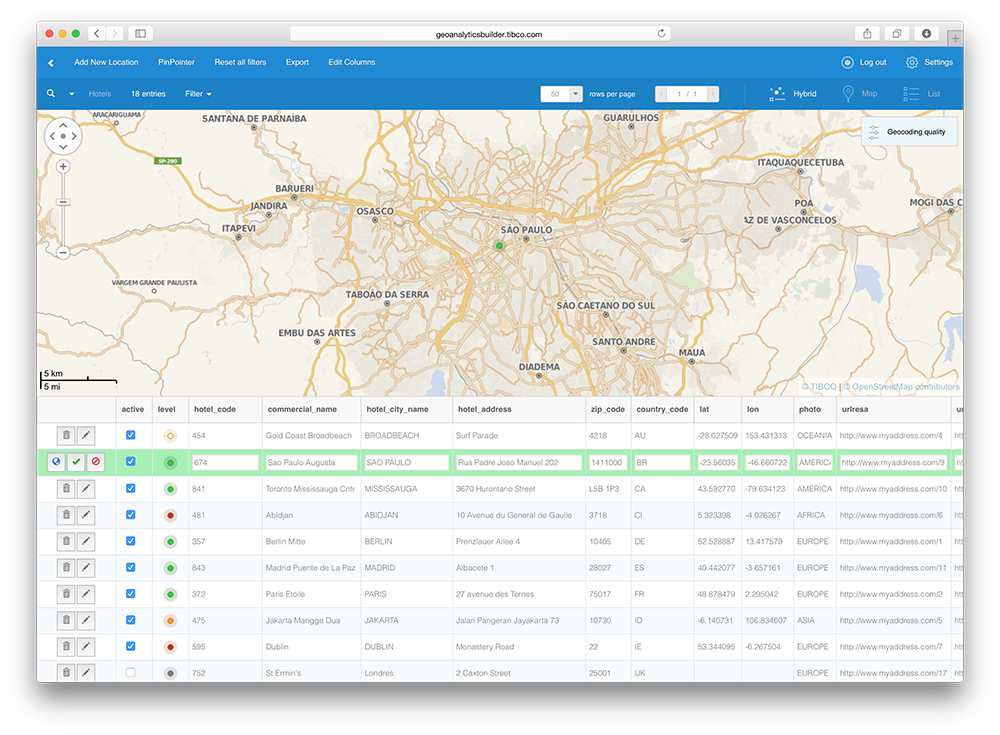The image size is (1000, 735).
Task: Click the search magnifier icon
Action: (x=51, y=94)
